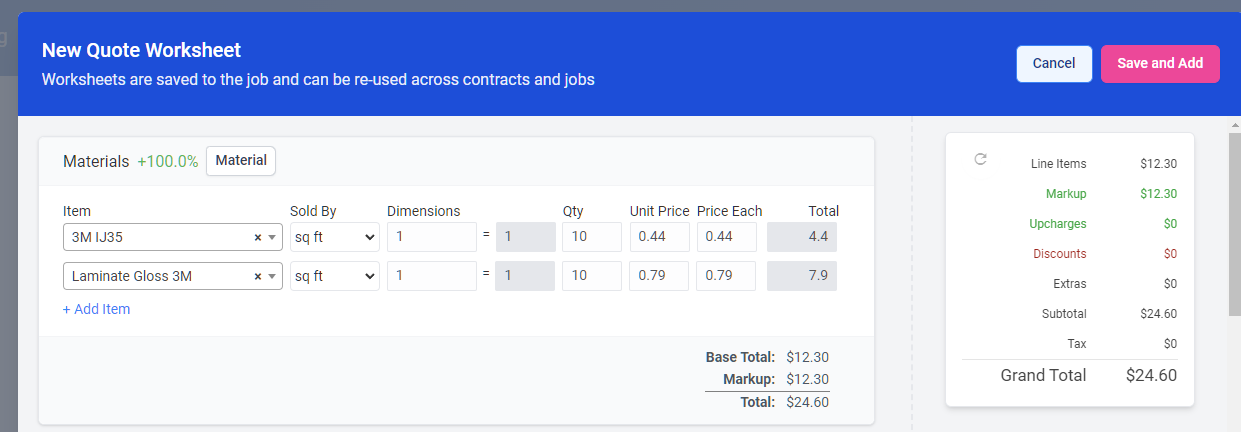Click the Grand Total $24.60 amount
This screenshot has height=432, width=1241.
coord(1151,376)
